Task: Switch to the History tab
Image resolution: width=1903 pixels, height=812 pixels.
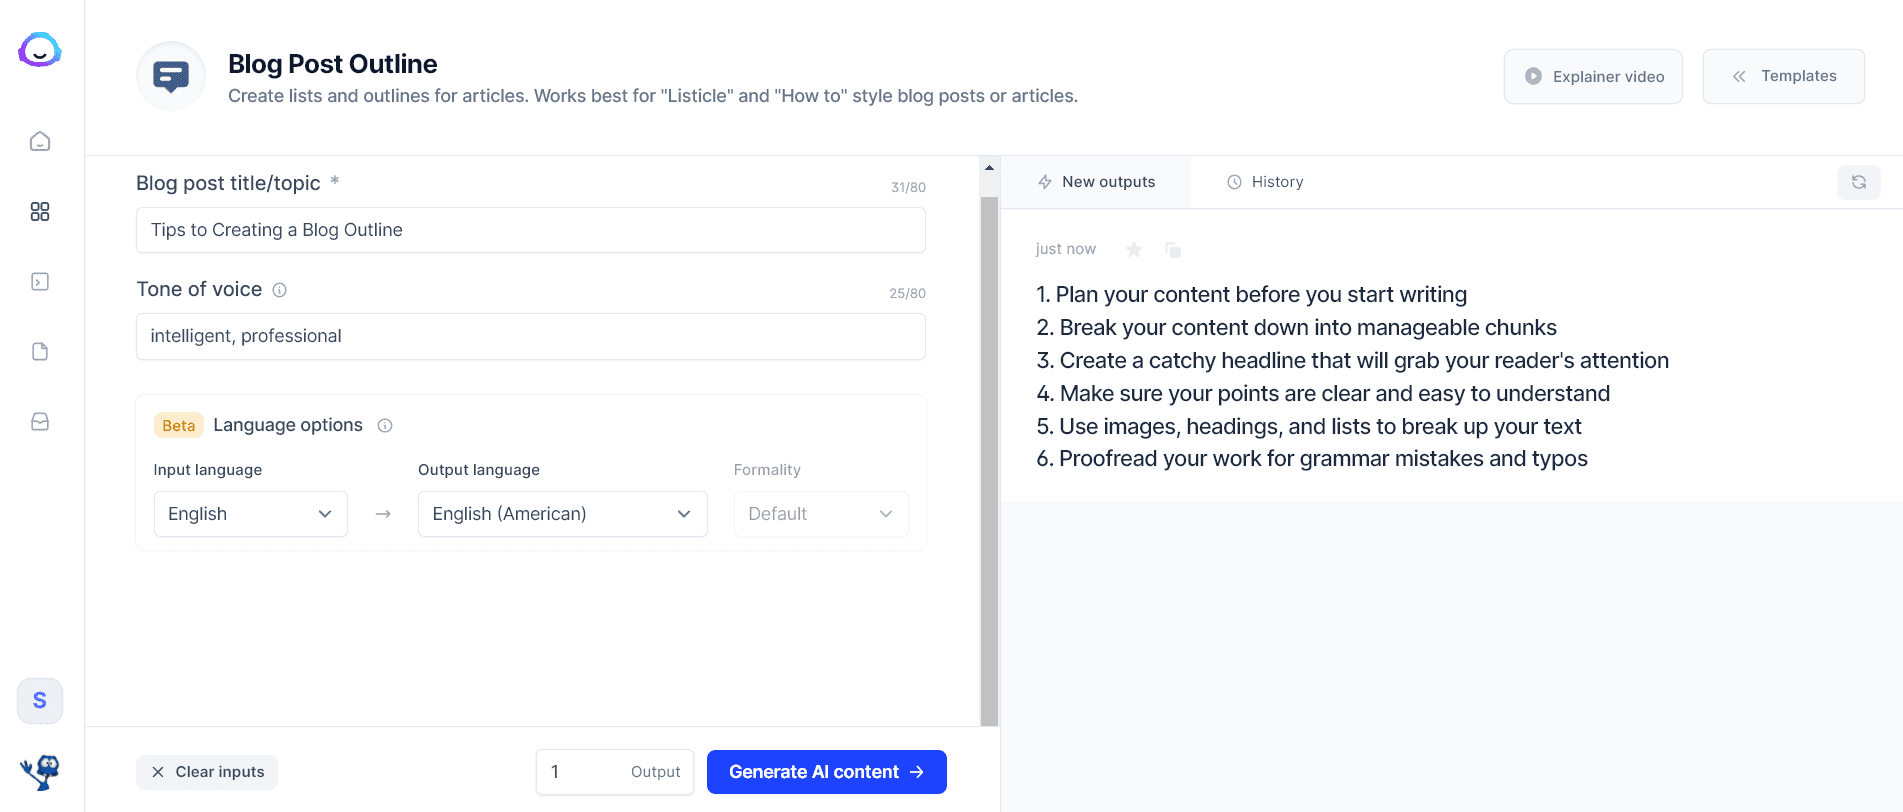Action: [1265, 182]
